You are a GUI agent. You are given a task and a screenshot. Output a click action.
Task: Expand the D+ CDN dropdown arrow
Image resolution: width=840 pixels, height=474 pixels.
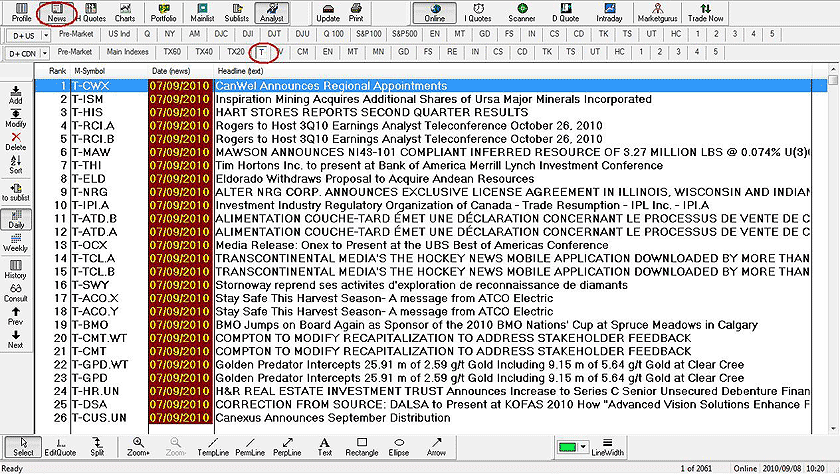[x=45, y=54]
